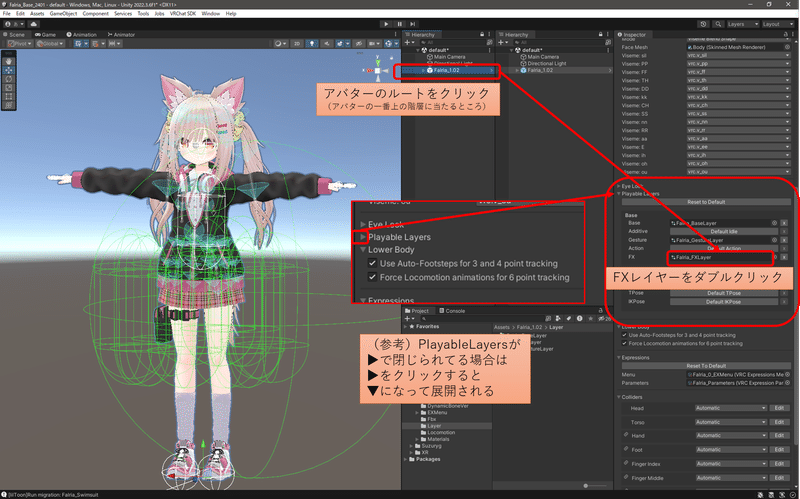The width and height of the screenshot is (800, 499).
Task: Open the Head collider Automatic dropdown
Action: click(x=731, y=408)
